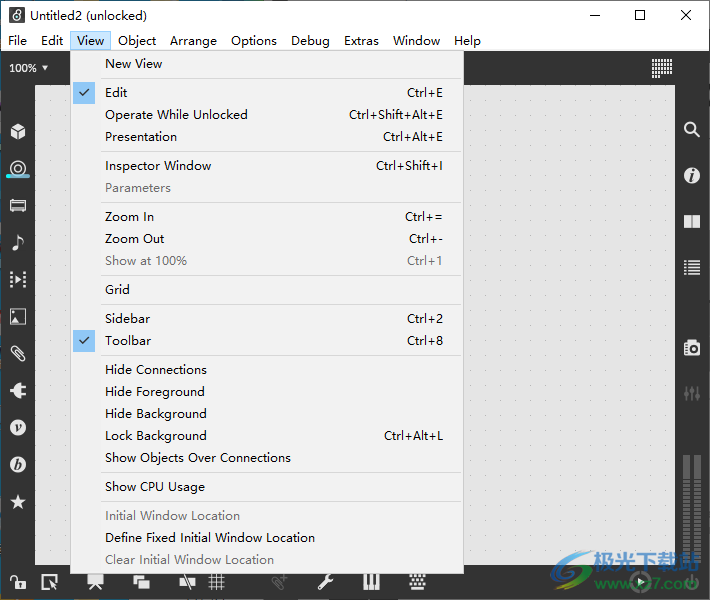The height and width of the screenshot is (600, 710).
Task: Open the Arrange menu
Action: (193, 41)
